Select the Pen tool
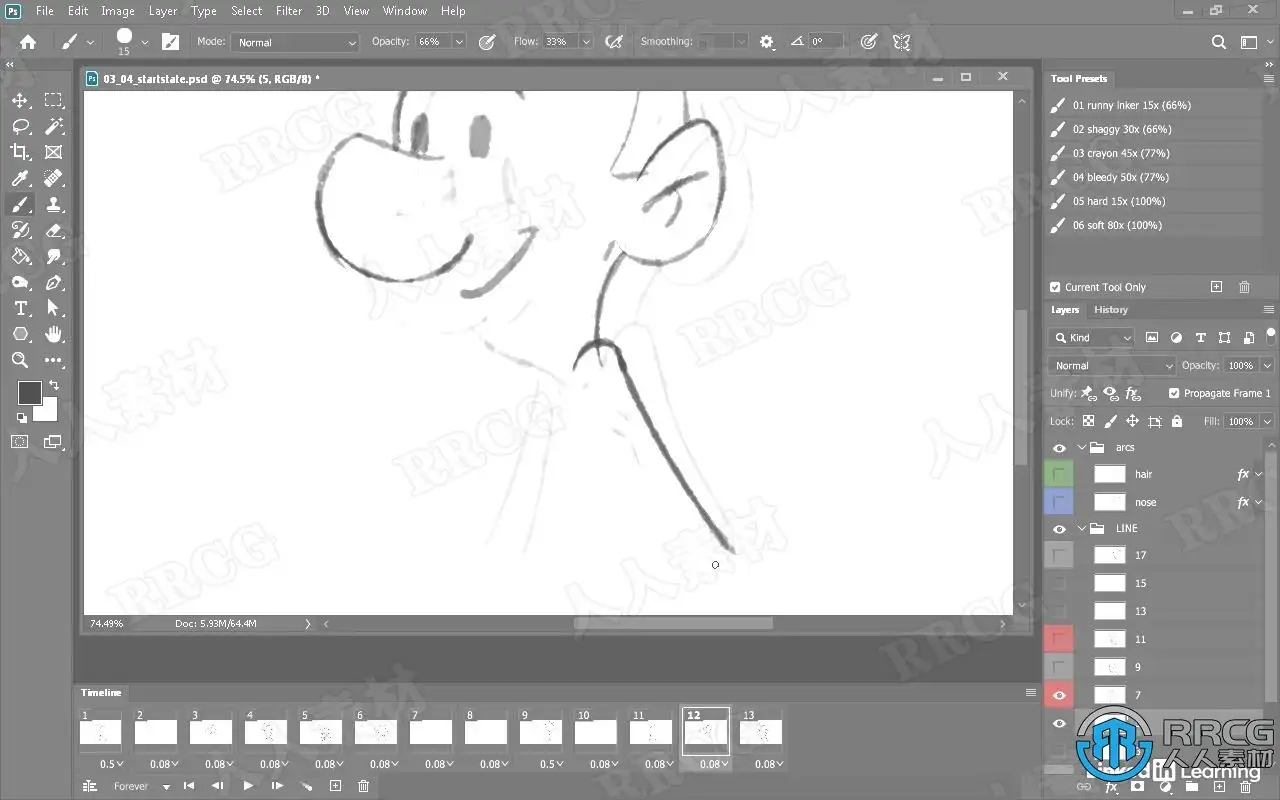 [54, 282]
